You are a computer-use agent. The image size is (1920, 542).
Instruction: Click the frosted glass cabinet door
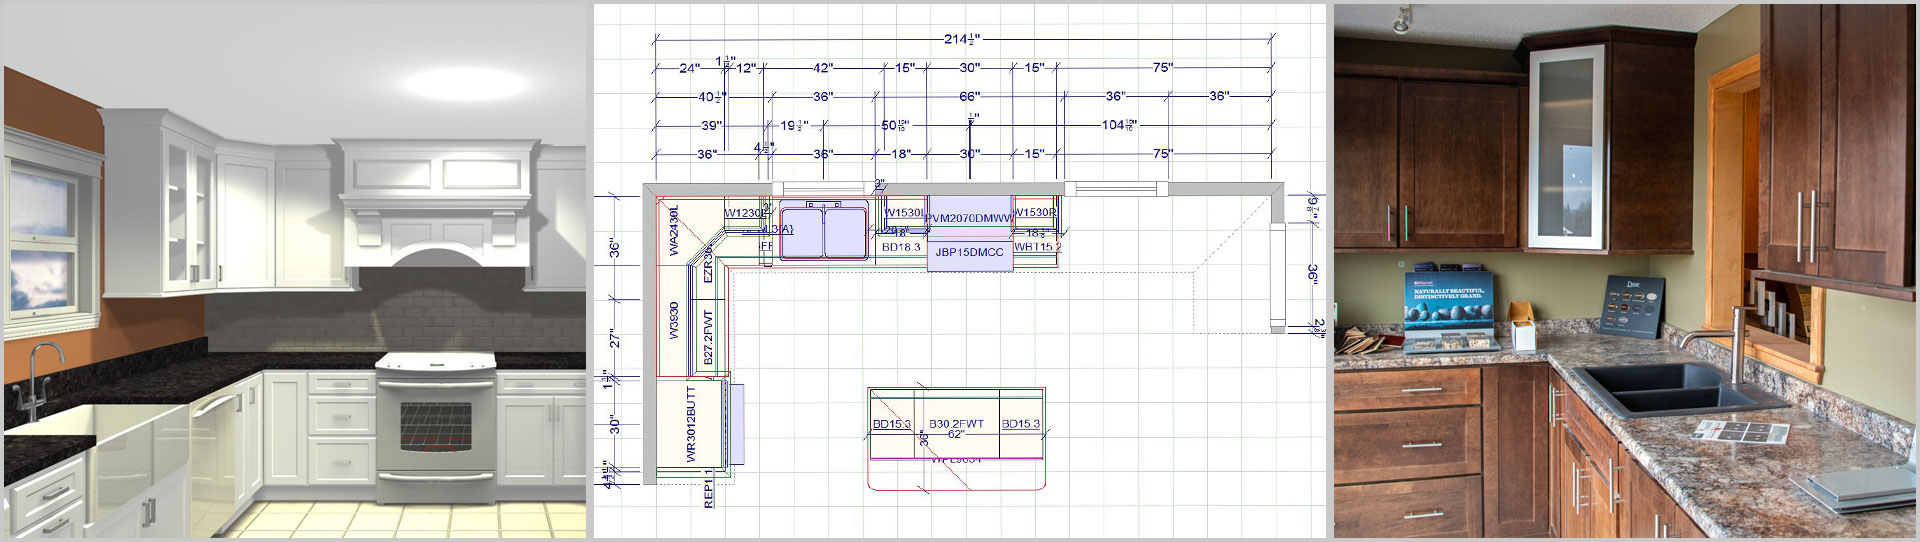[1565, 148]
